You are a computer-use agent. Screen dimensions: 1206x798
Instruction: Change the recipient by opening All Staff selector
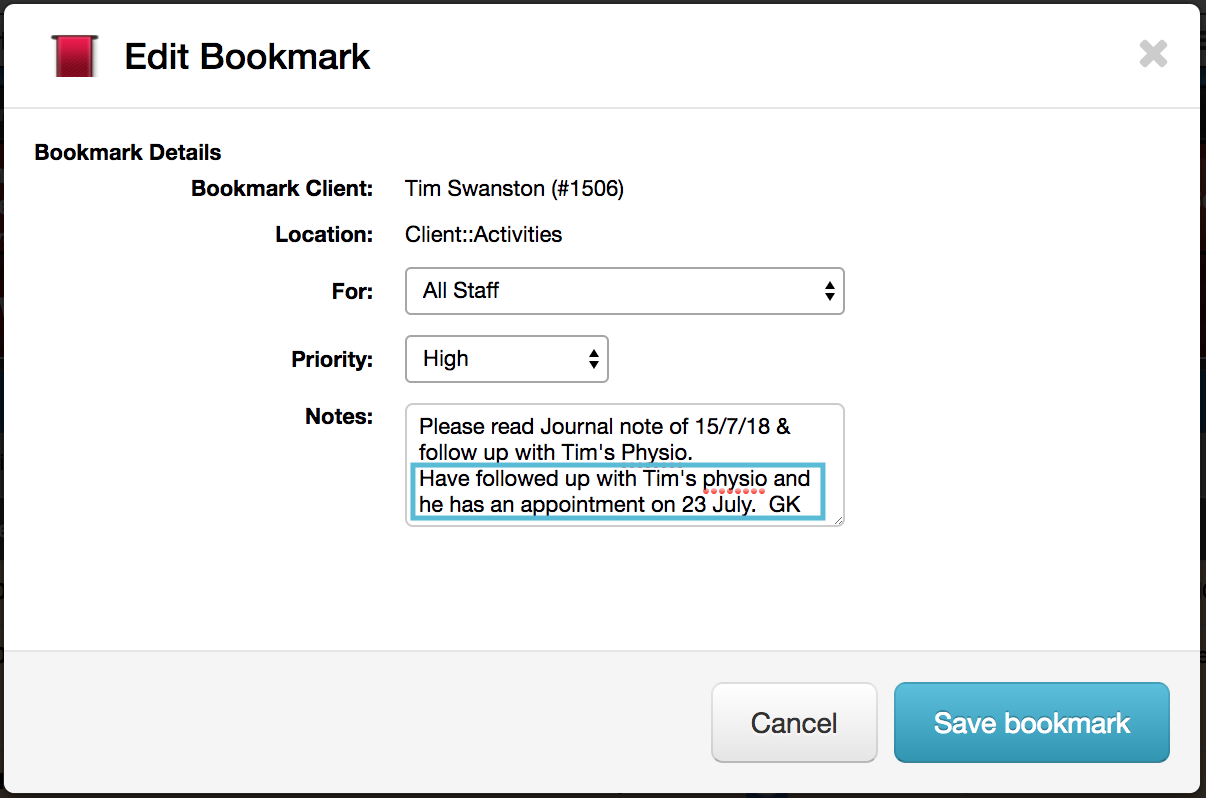click(624, 291)
